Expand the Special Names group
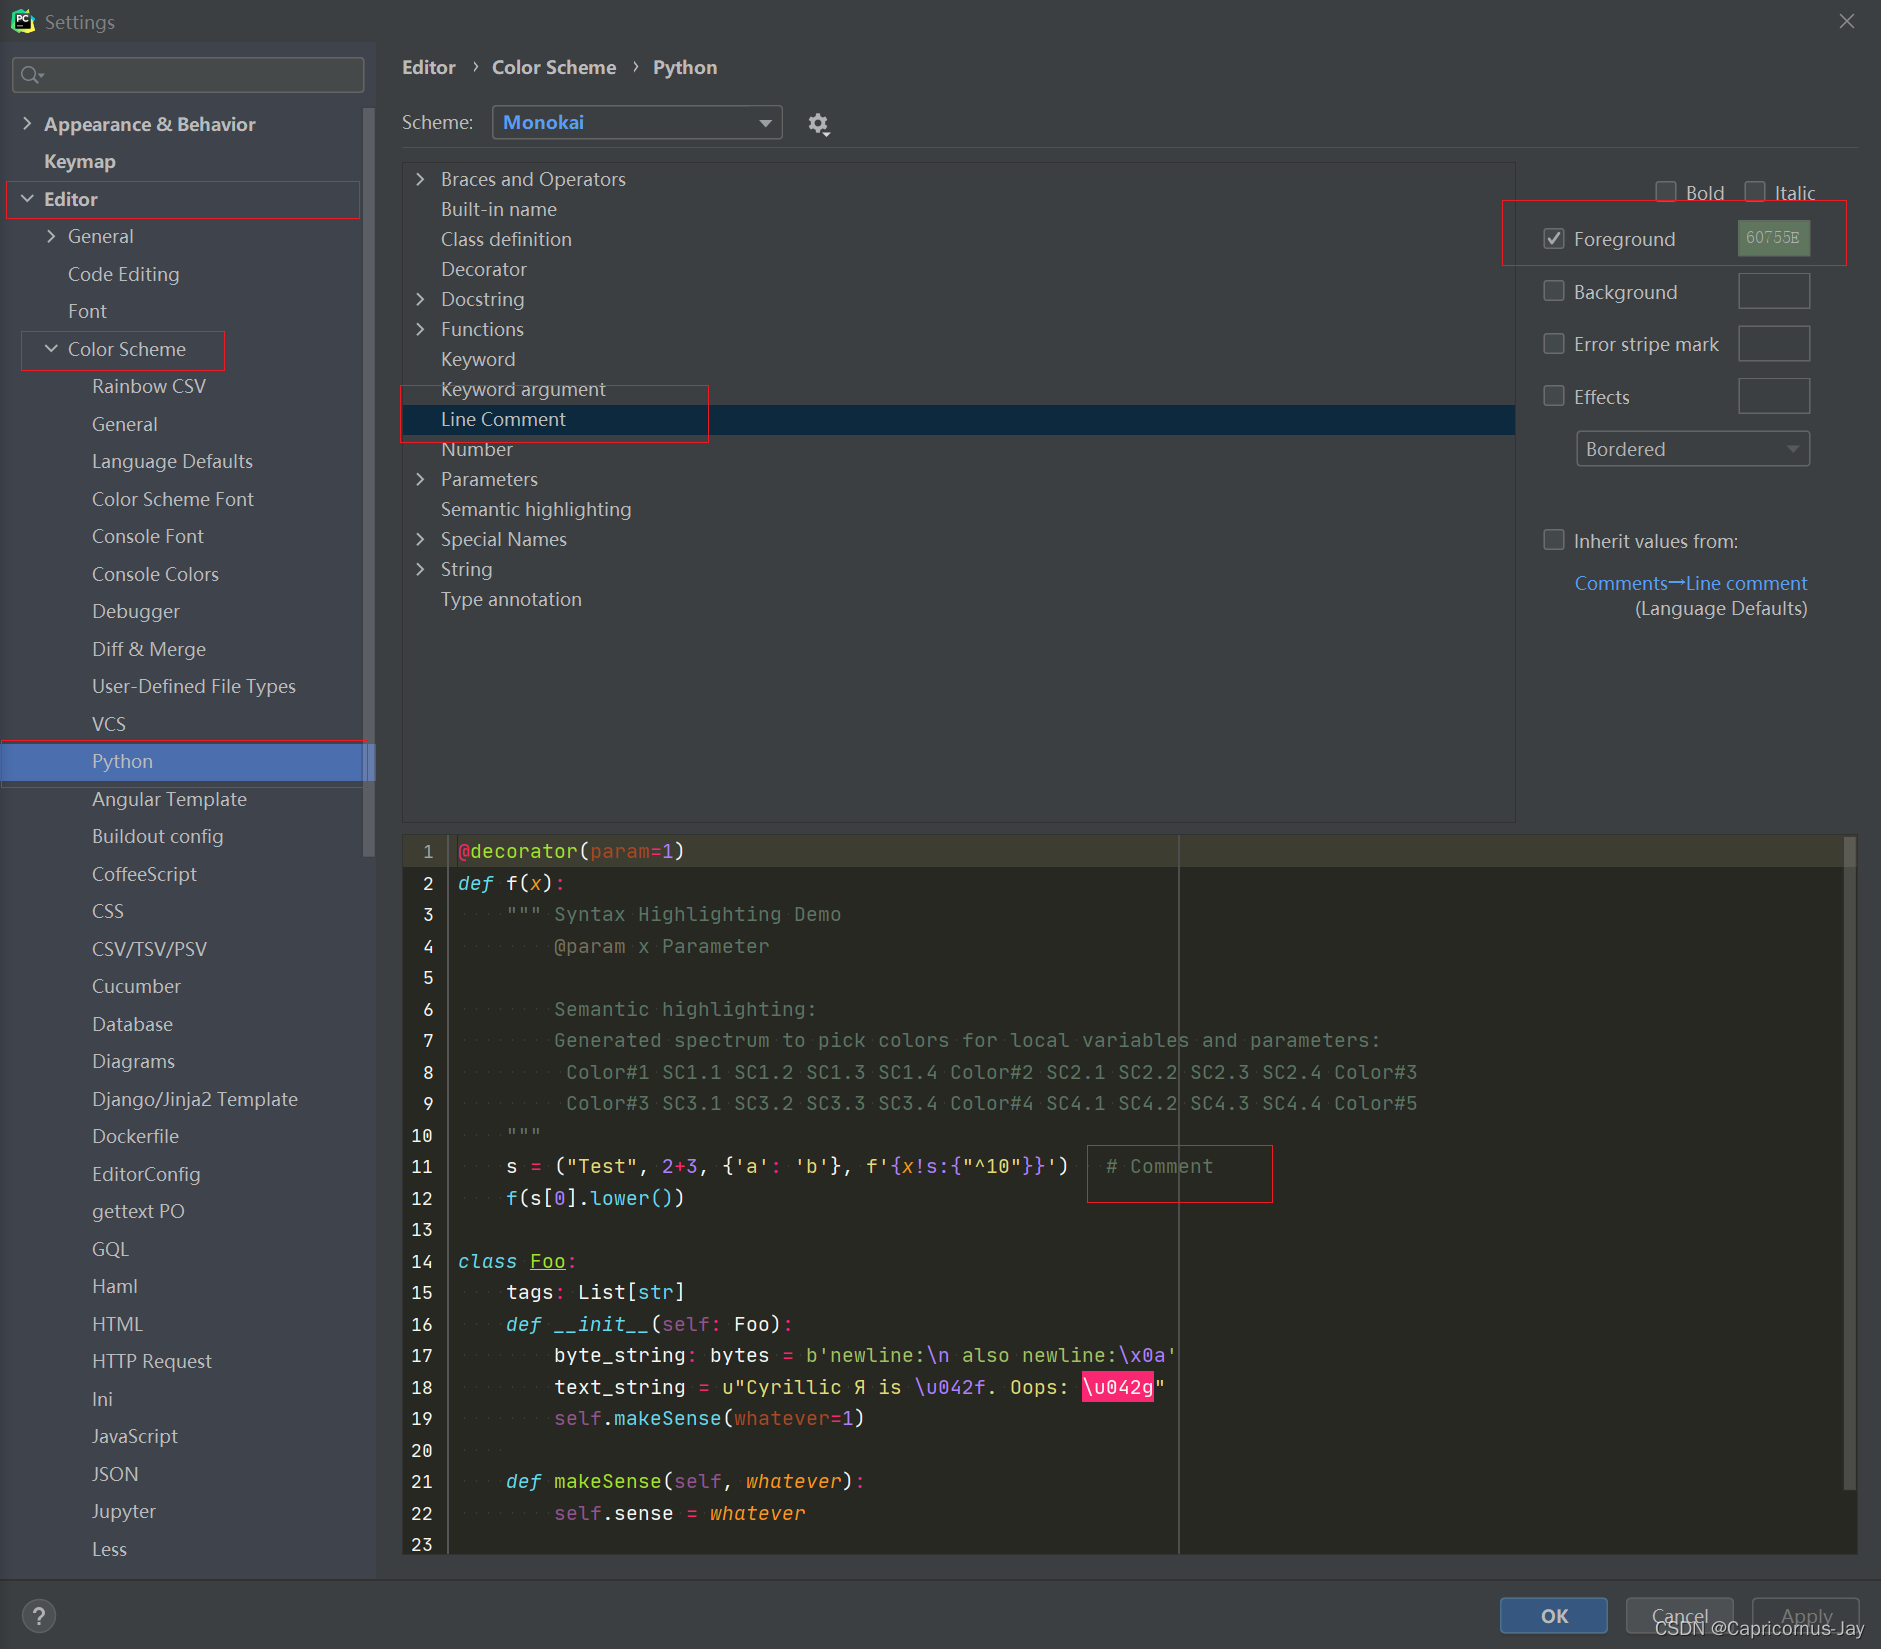Image resolution: width=1881 pixels, height=1649 pixels. point(420,539)
